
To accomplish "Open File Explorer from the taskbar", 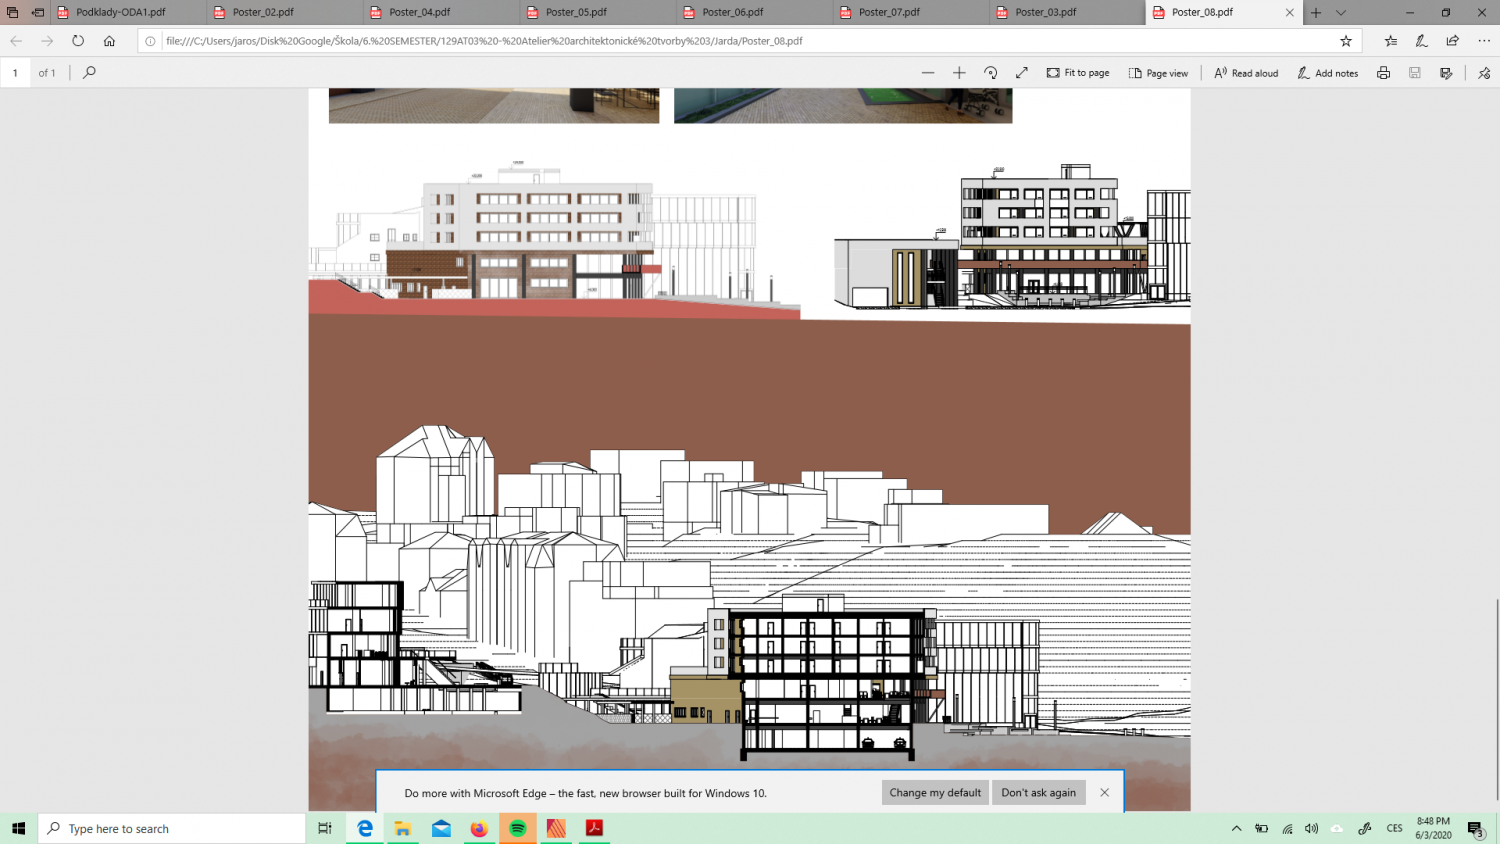I will tap(403, 828).
